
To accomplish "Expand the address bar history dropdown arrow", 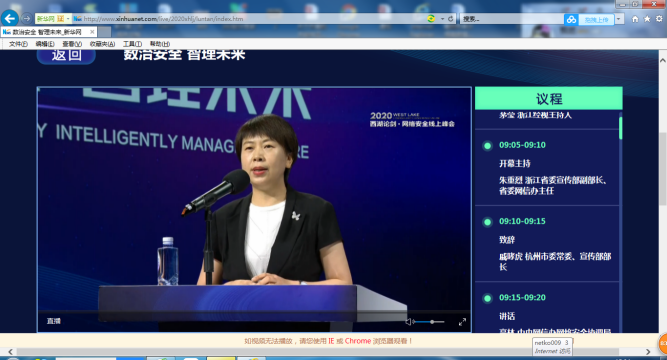I will tap(442, 19).
